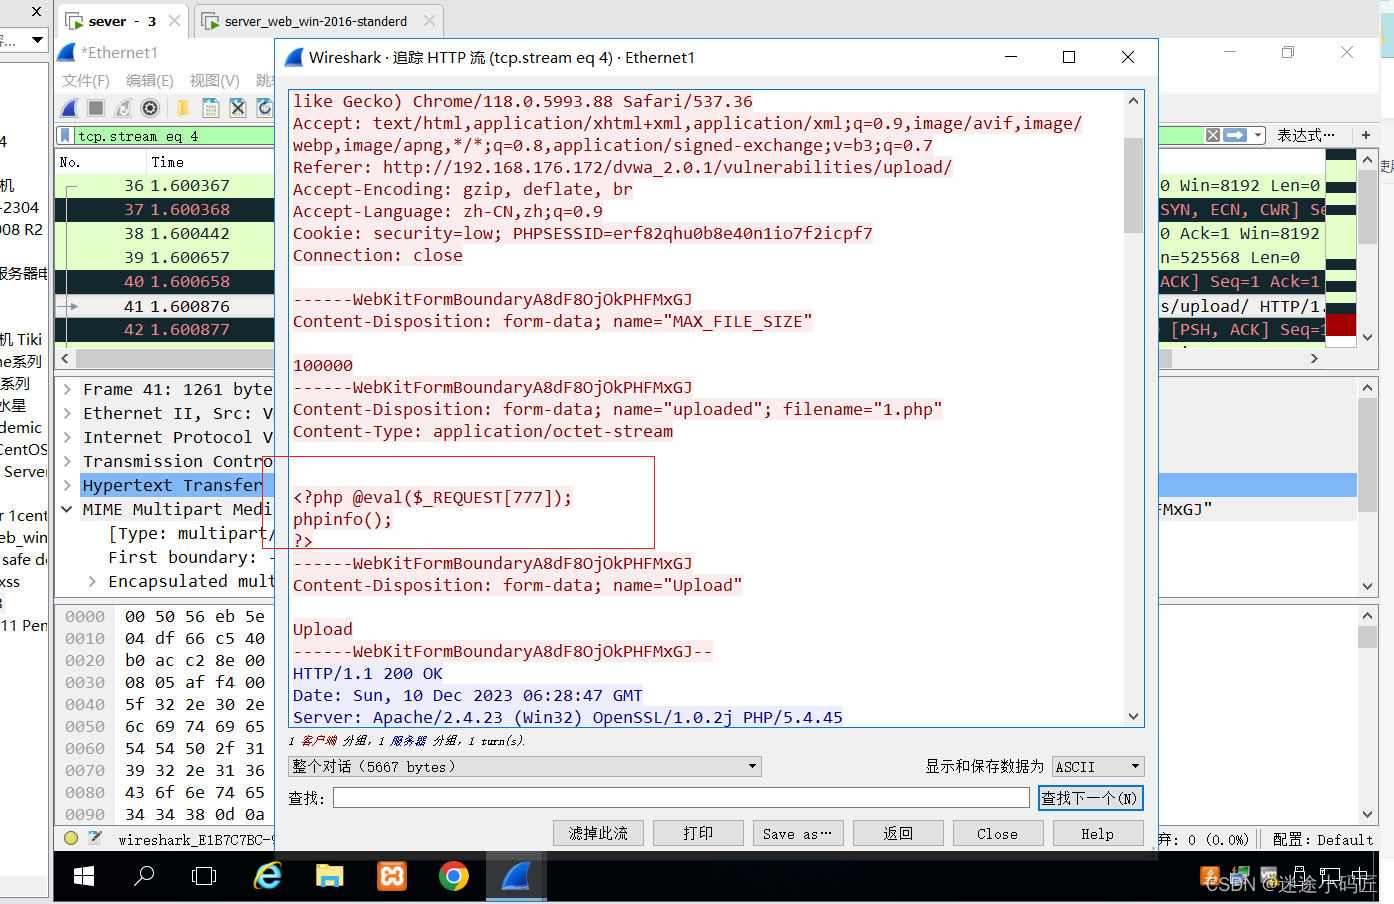The image size is (1394, 904).
Task: Click the stream content vertical scrollbar thumb
Action: click(x=1133, y=185)
